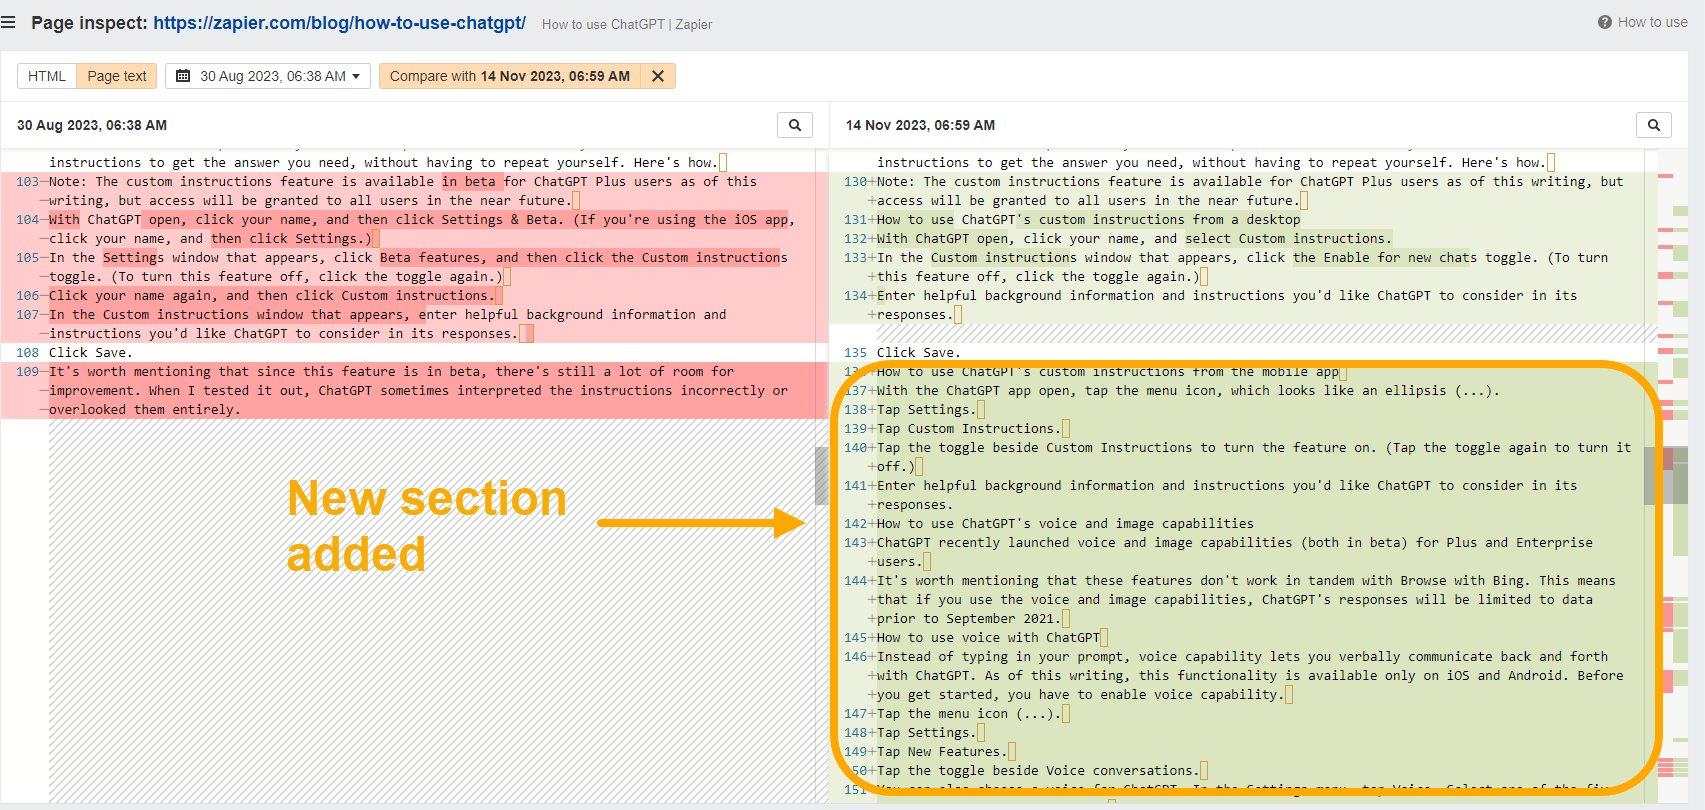Switch to the Page text tab
Image resolution: width=1705 pixels, height=810 pixels.
pos(117,76)
